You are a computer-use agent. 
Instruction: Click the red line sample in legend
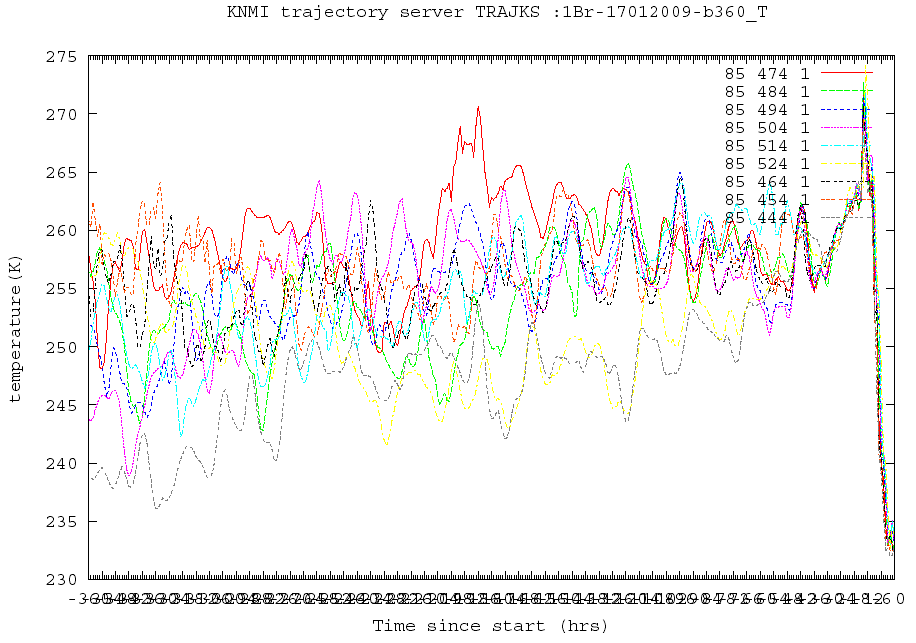[847, 72]
